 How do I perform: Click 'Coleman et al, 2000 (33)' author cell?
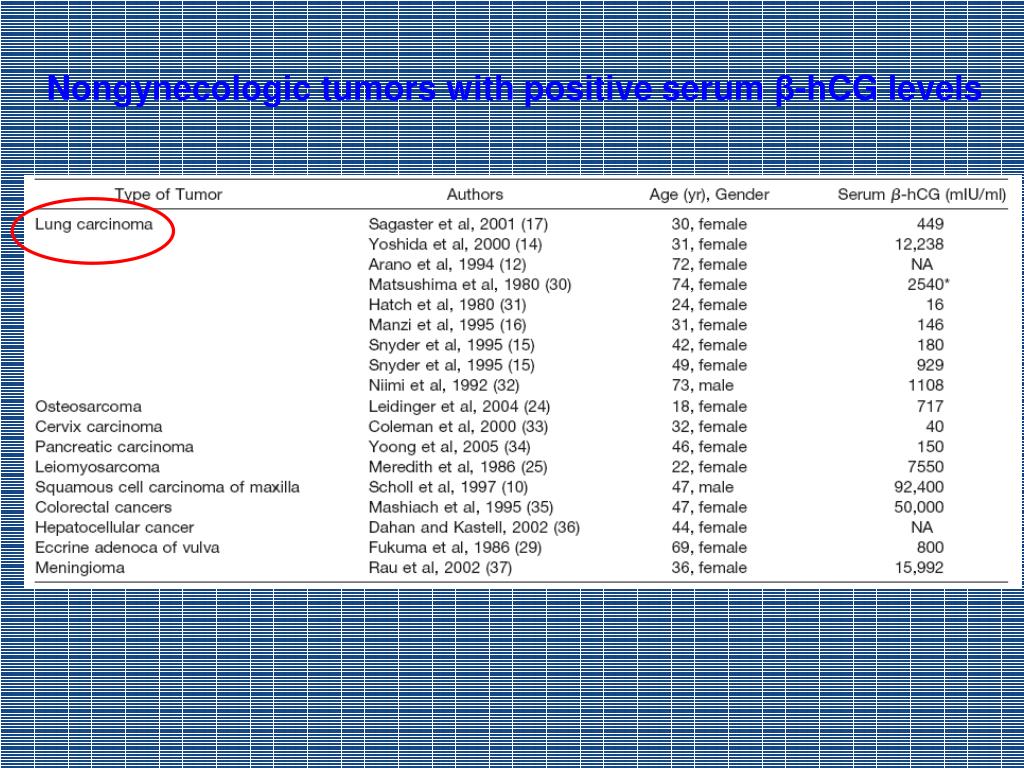[458, 427]
